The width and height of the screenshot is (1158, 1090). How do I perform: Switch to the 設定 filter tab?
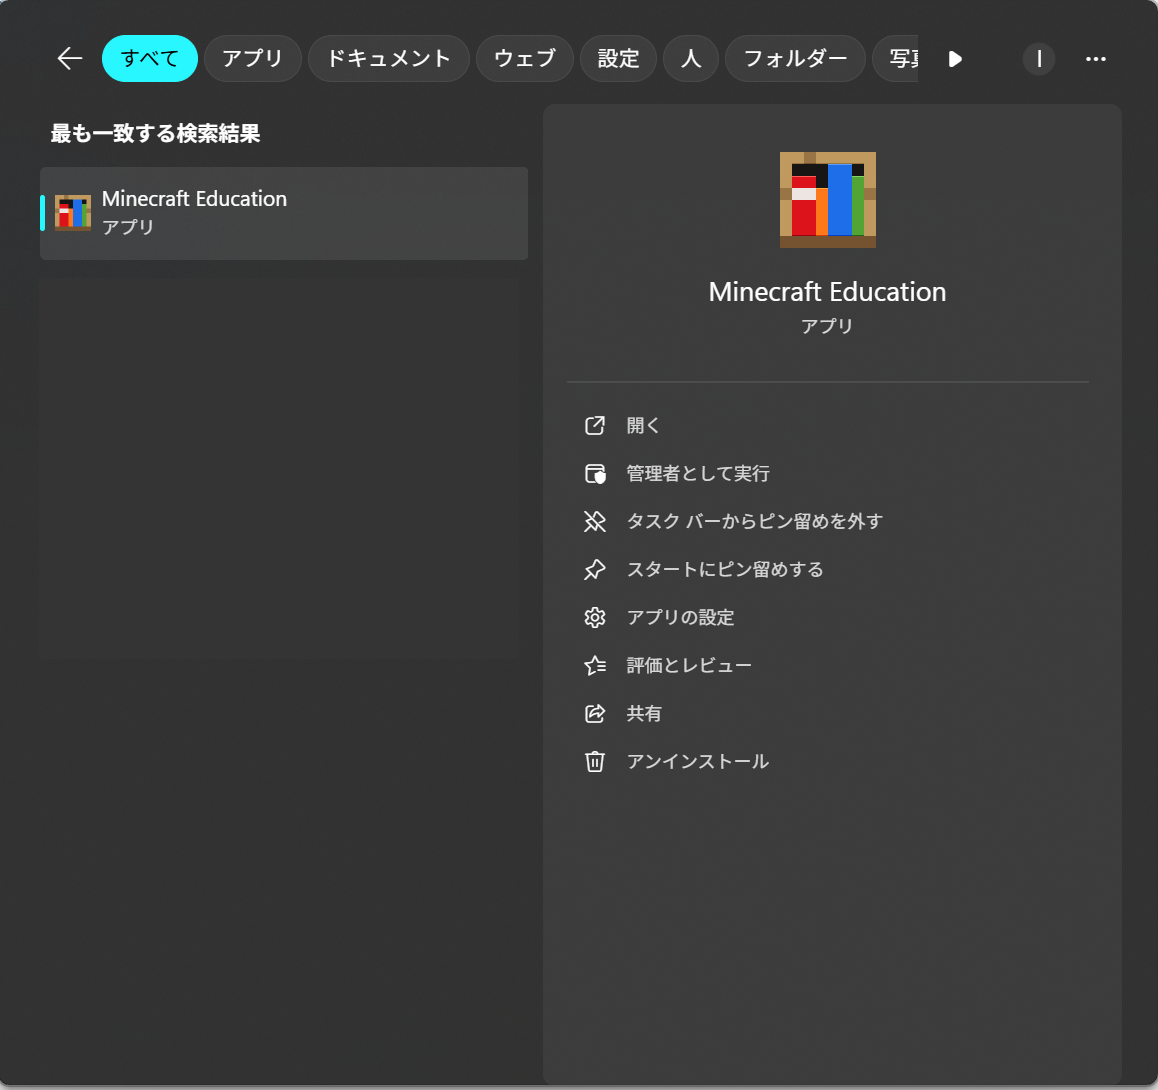pos(619,58)
